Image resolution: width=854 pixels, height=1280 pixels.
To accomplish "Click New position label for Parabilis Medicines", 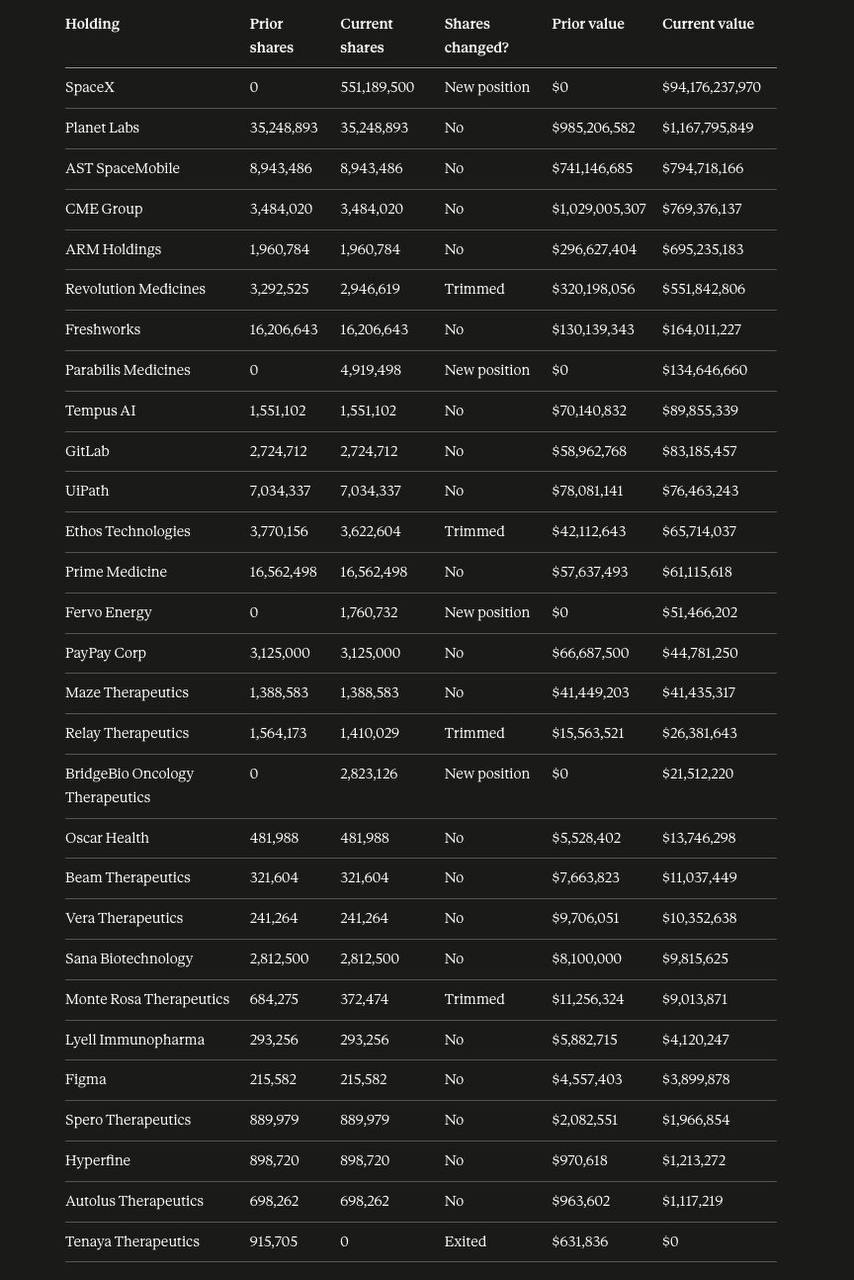I will click(487, 370).
